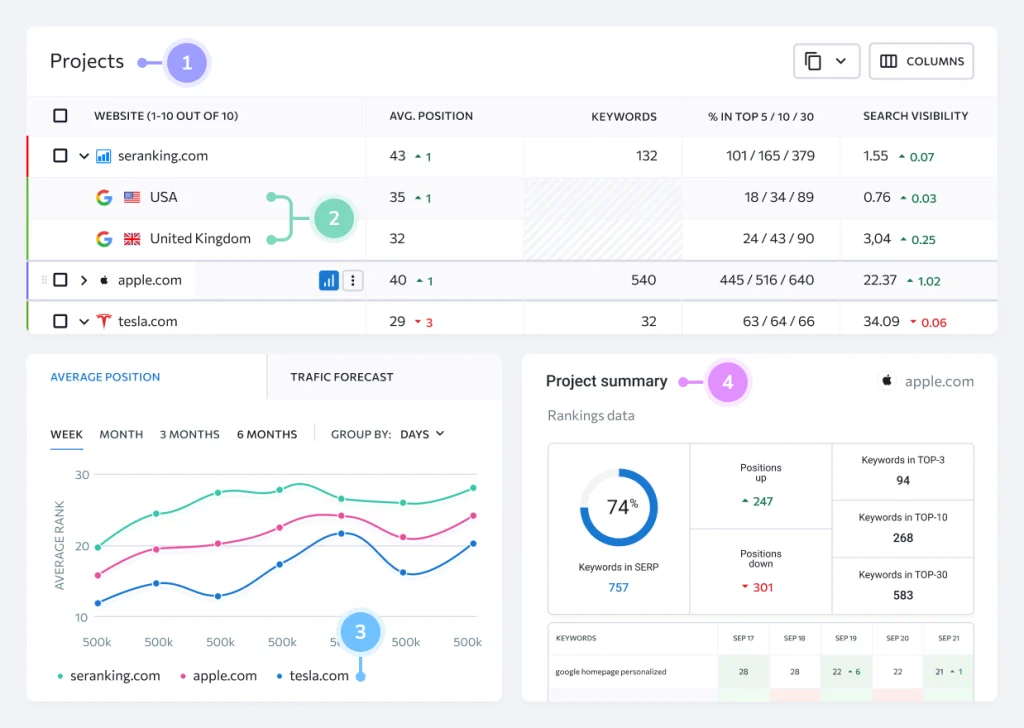This screenshot has width=1024, height=728.
Task: Click the last blue point on tesla.com line
Action: [473, 543]
